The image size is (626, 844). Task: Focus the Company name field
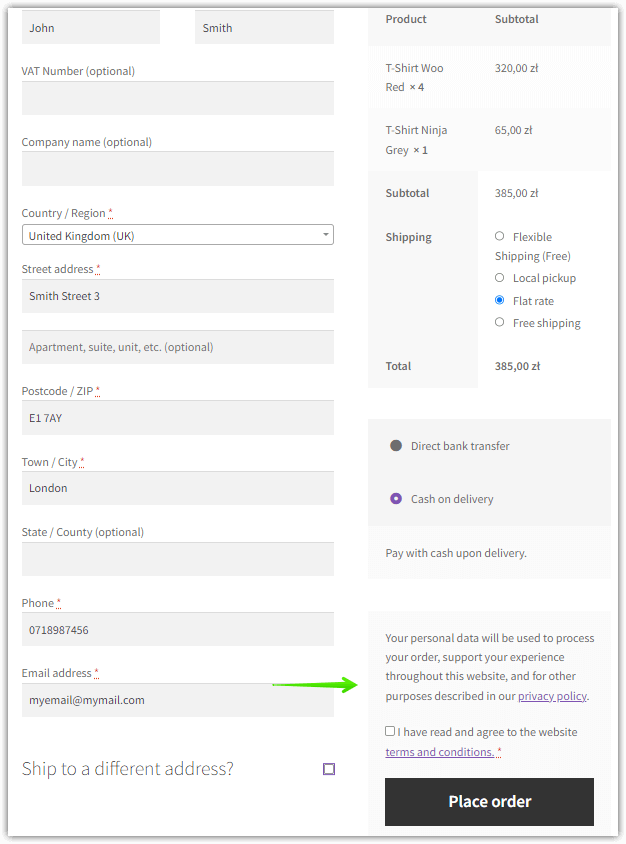pos(177,169)
